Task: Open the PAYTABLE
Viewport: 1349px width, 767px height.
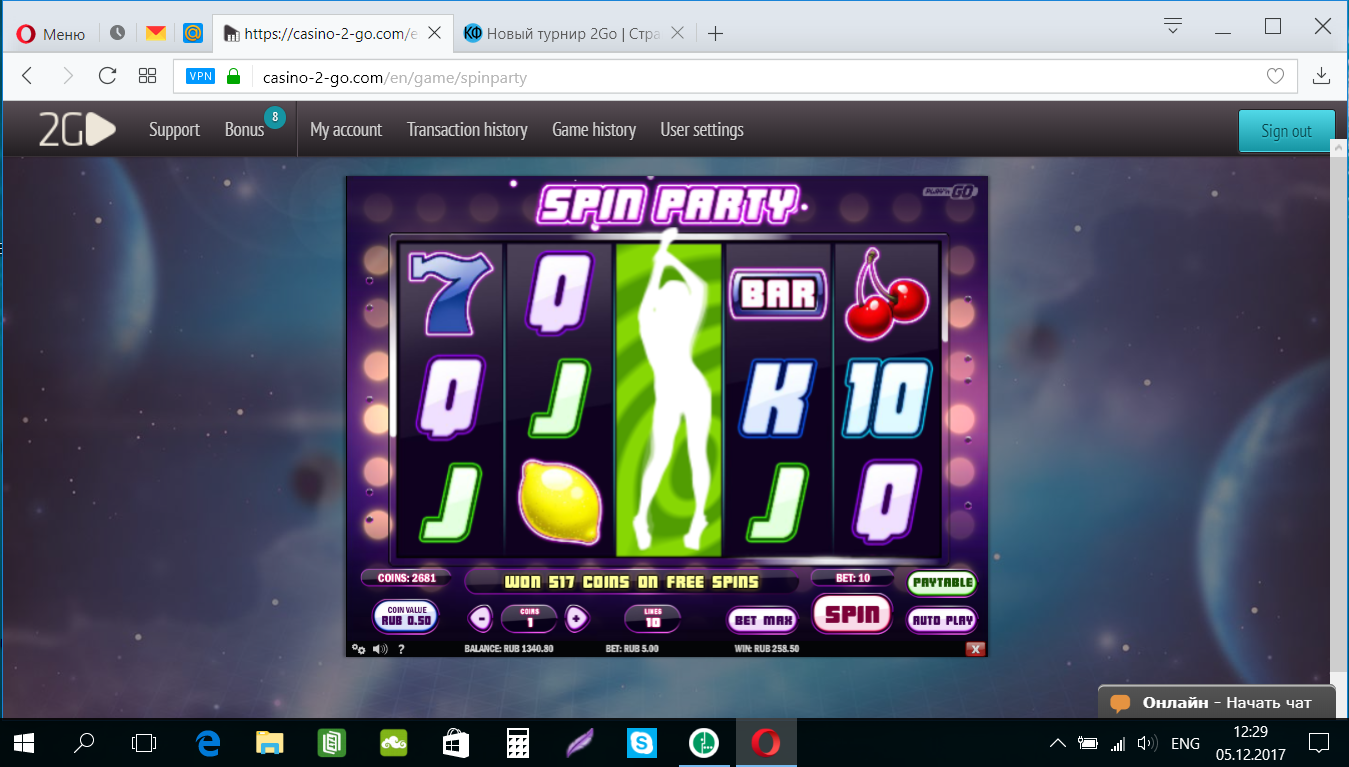Action: pyautogui.click(x=942, y=582)
